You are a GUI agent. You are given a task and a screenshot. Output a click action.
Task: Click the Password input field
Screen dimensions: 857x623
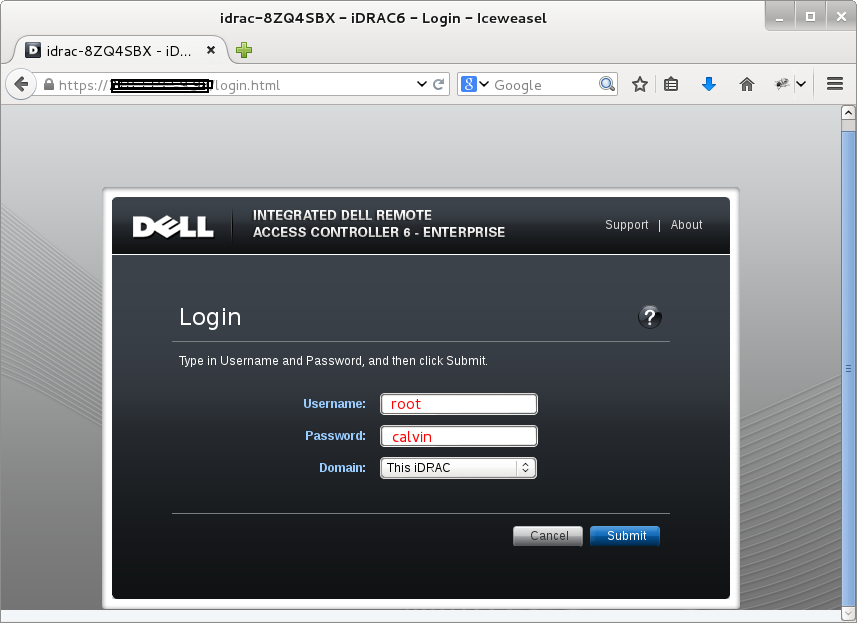click(459, 436)
